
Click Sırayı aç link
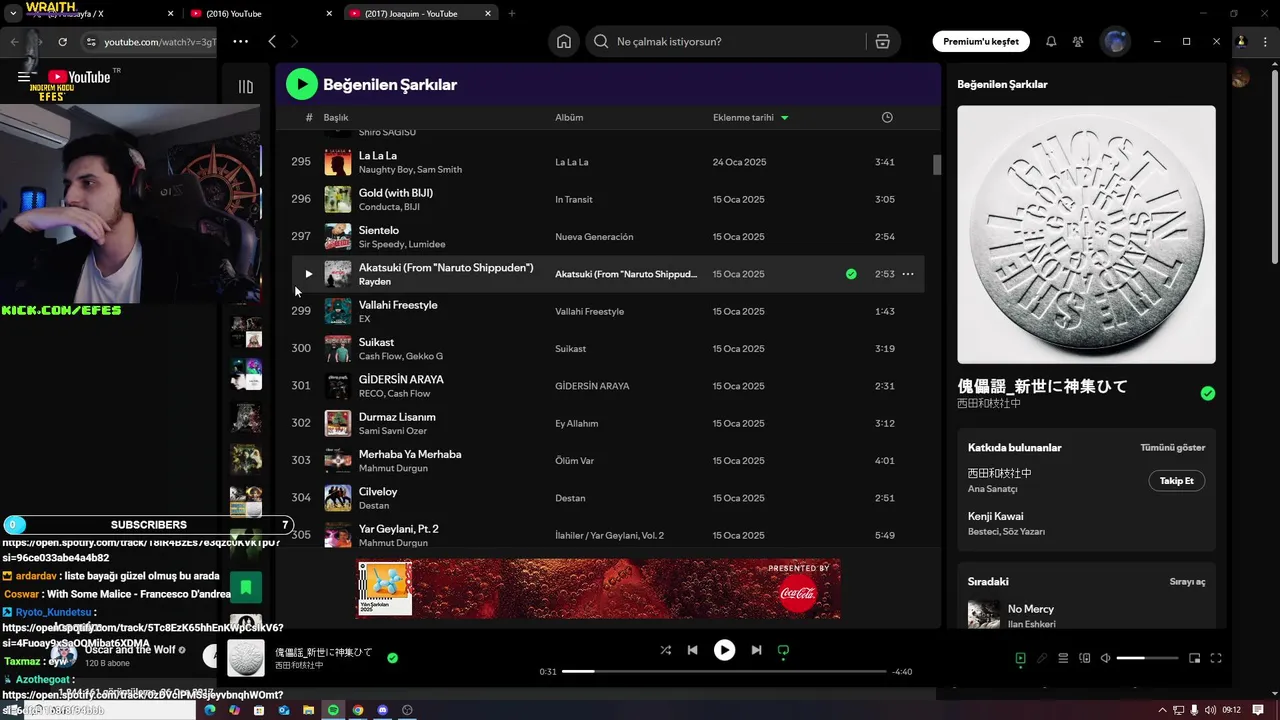point(1187,582)
